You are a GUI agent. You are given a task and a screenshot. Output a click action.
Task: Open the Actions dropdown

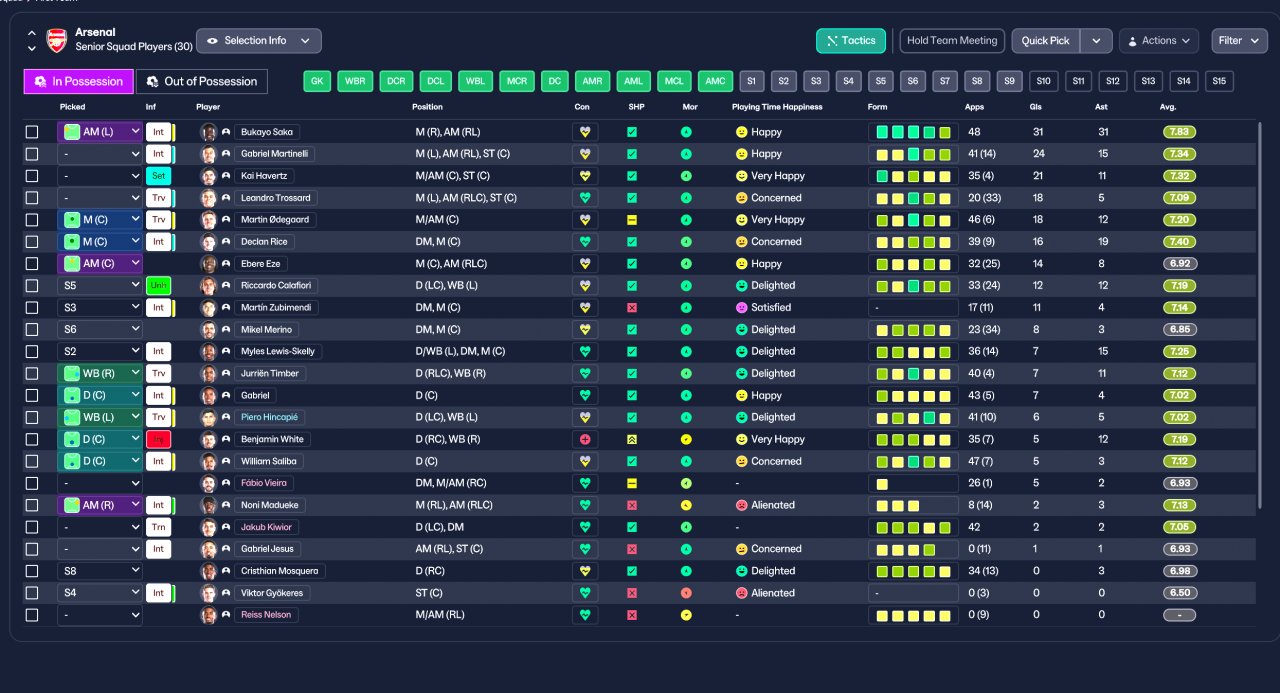tap(1159, 41)
